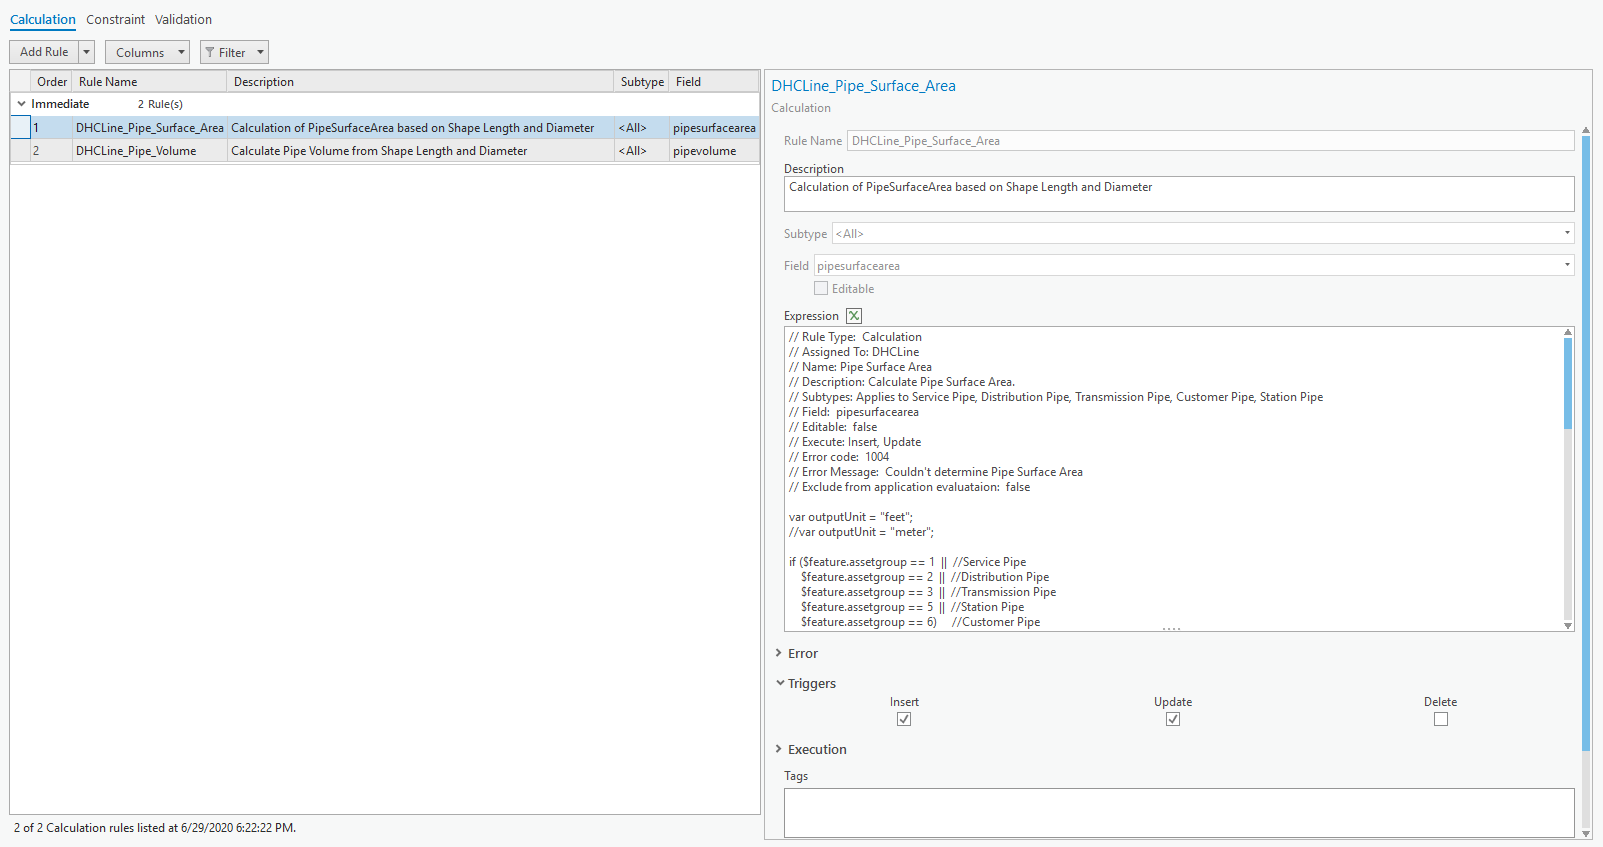Sort by the Field column header

point(713,82)
